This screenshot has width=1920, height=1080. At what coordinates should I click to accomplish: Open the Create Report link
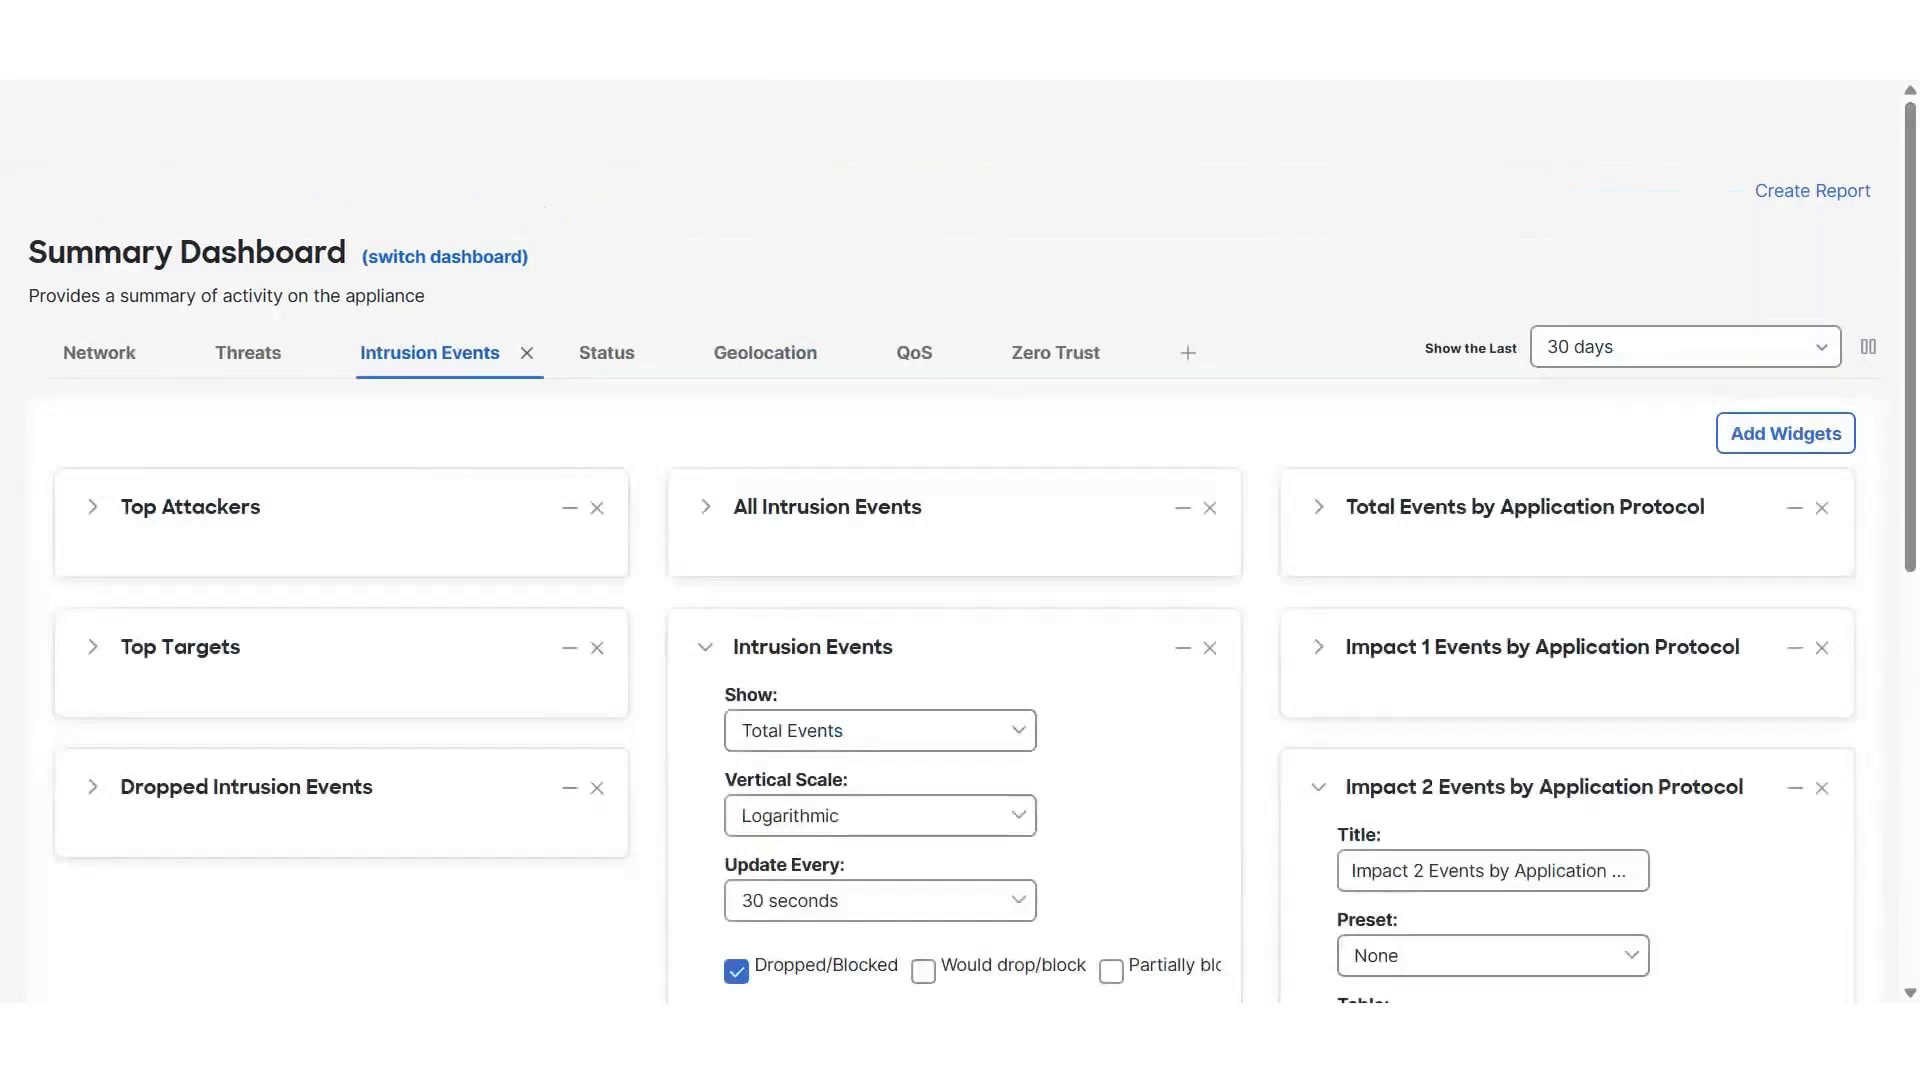(x=1812, y=191)
